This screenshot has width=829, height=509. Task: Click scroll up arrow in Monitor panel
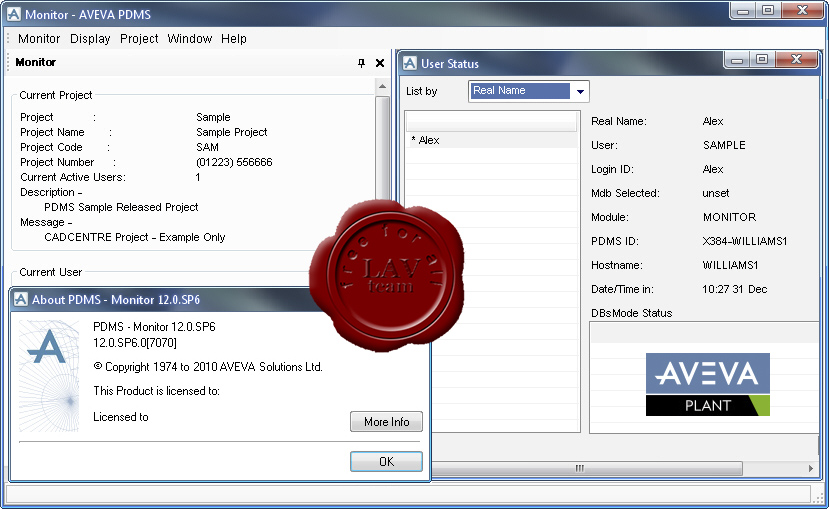(382, 86)
